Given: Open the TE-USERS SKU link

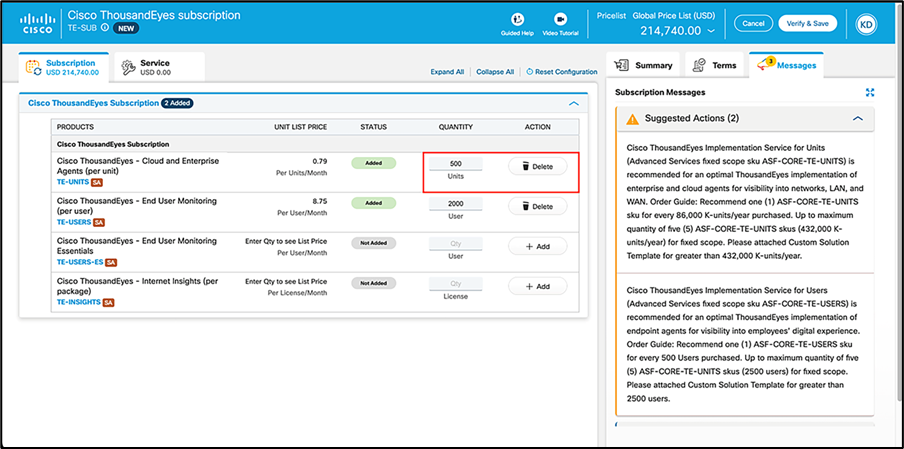Looking at the screenshot, I should click(74, 222).
